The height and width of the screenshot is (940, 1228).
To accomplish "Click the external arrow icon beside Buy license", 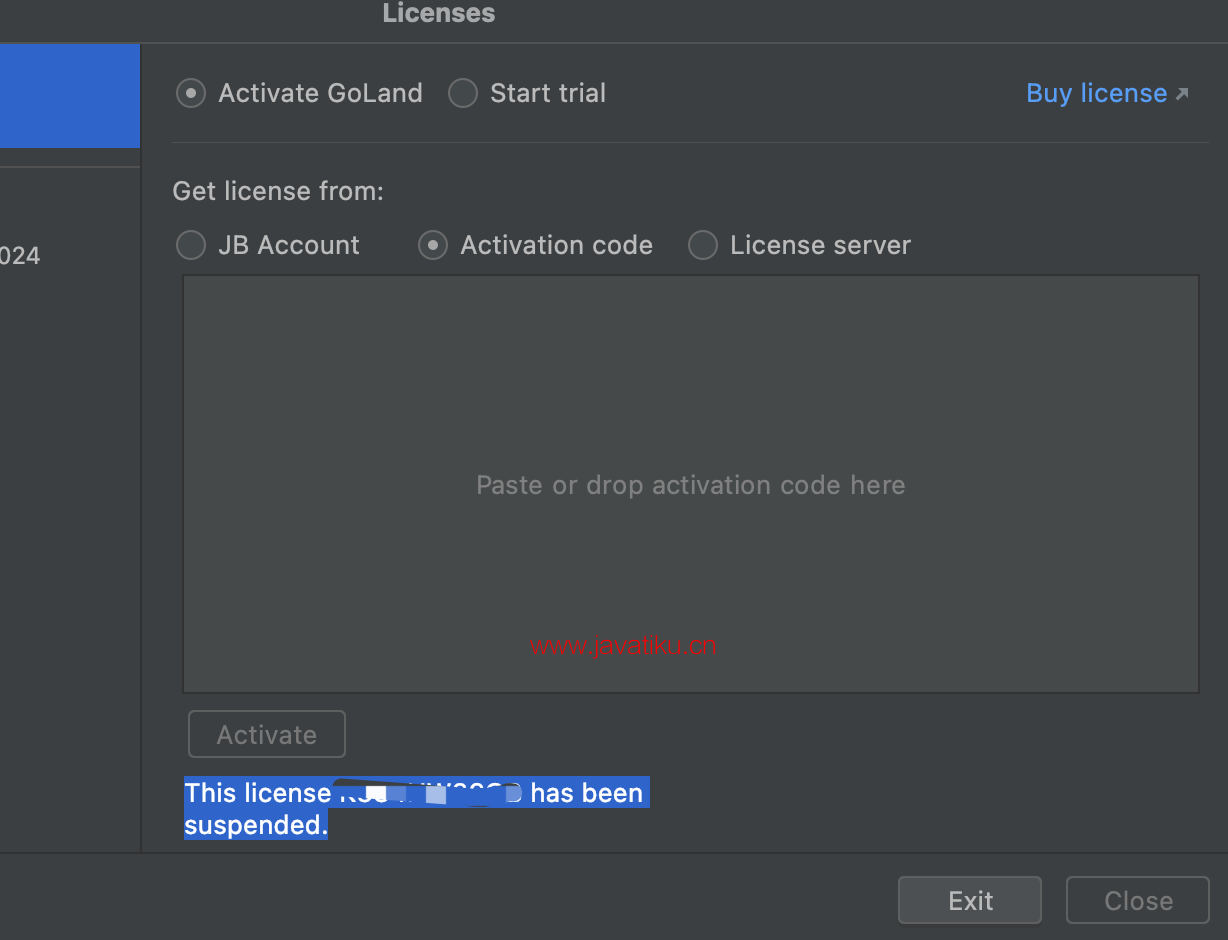I will click(x=1182, y=94).
